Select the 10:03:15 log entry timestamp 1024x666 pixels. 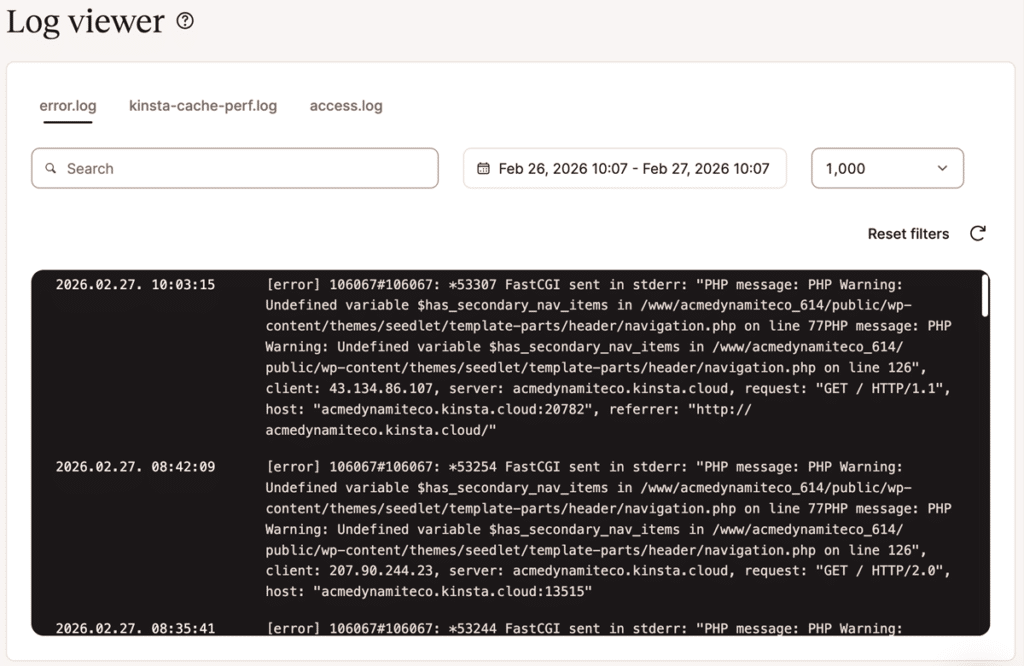coord(135,284)
